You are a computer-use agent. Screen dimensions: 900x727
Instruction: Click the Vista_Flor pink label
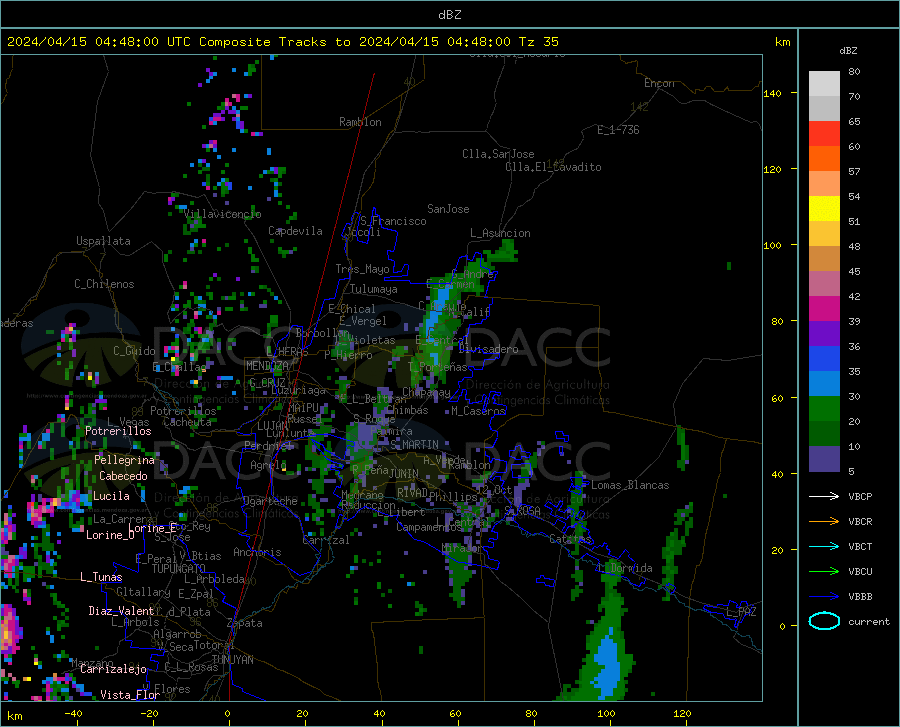click(130, 695)
